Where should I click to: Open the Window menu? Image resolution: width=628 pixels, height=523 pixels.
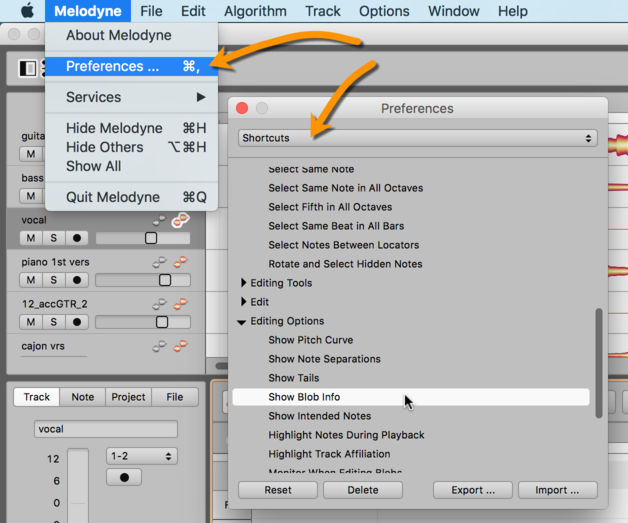click(x=453, y=11)
